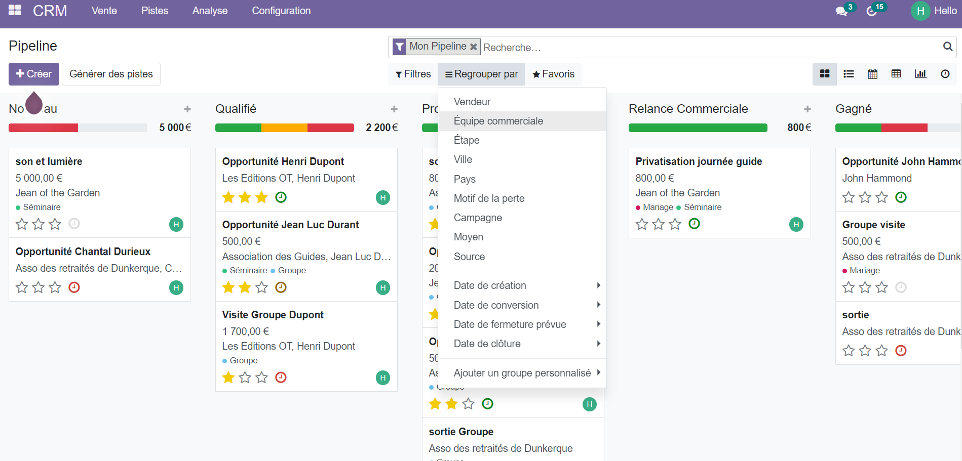Open activity clock on Opportunité John Hammond card
This screenshot has width=962, height=461.
coord(901,197)
